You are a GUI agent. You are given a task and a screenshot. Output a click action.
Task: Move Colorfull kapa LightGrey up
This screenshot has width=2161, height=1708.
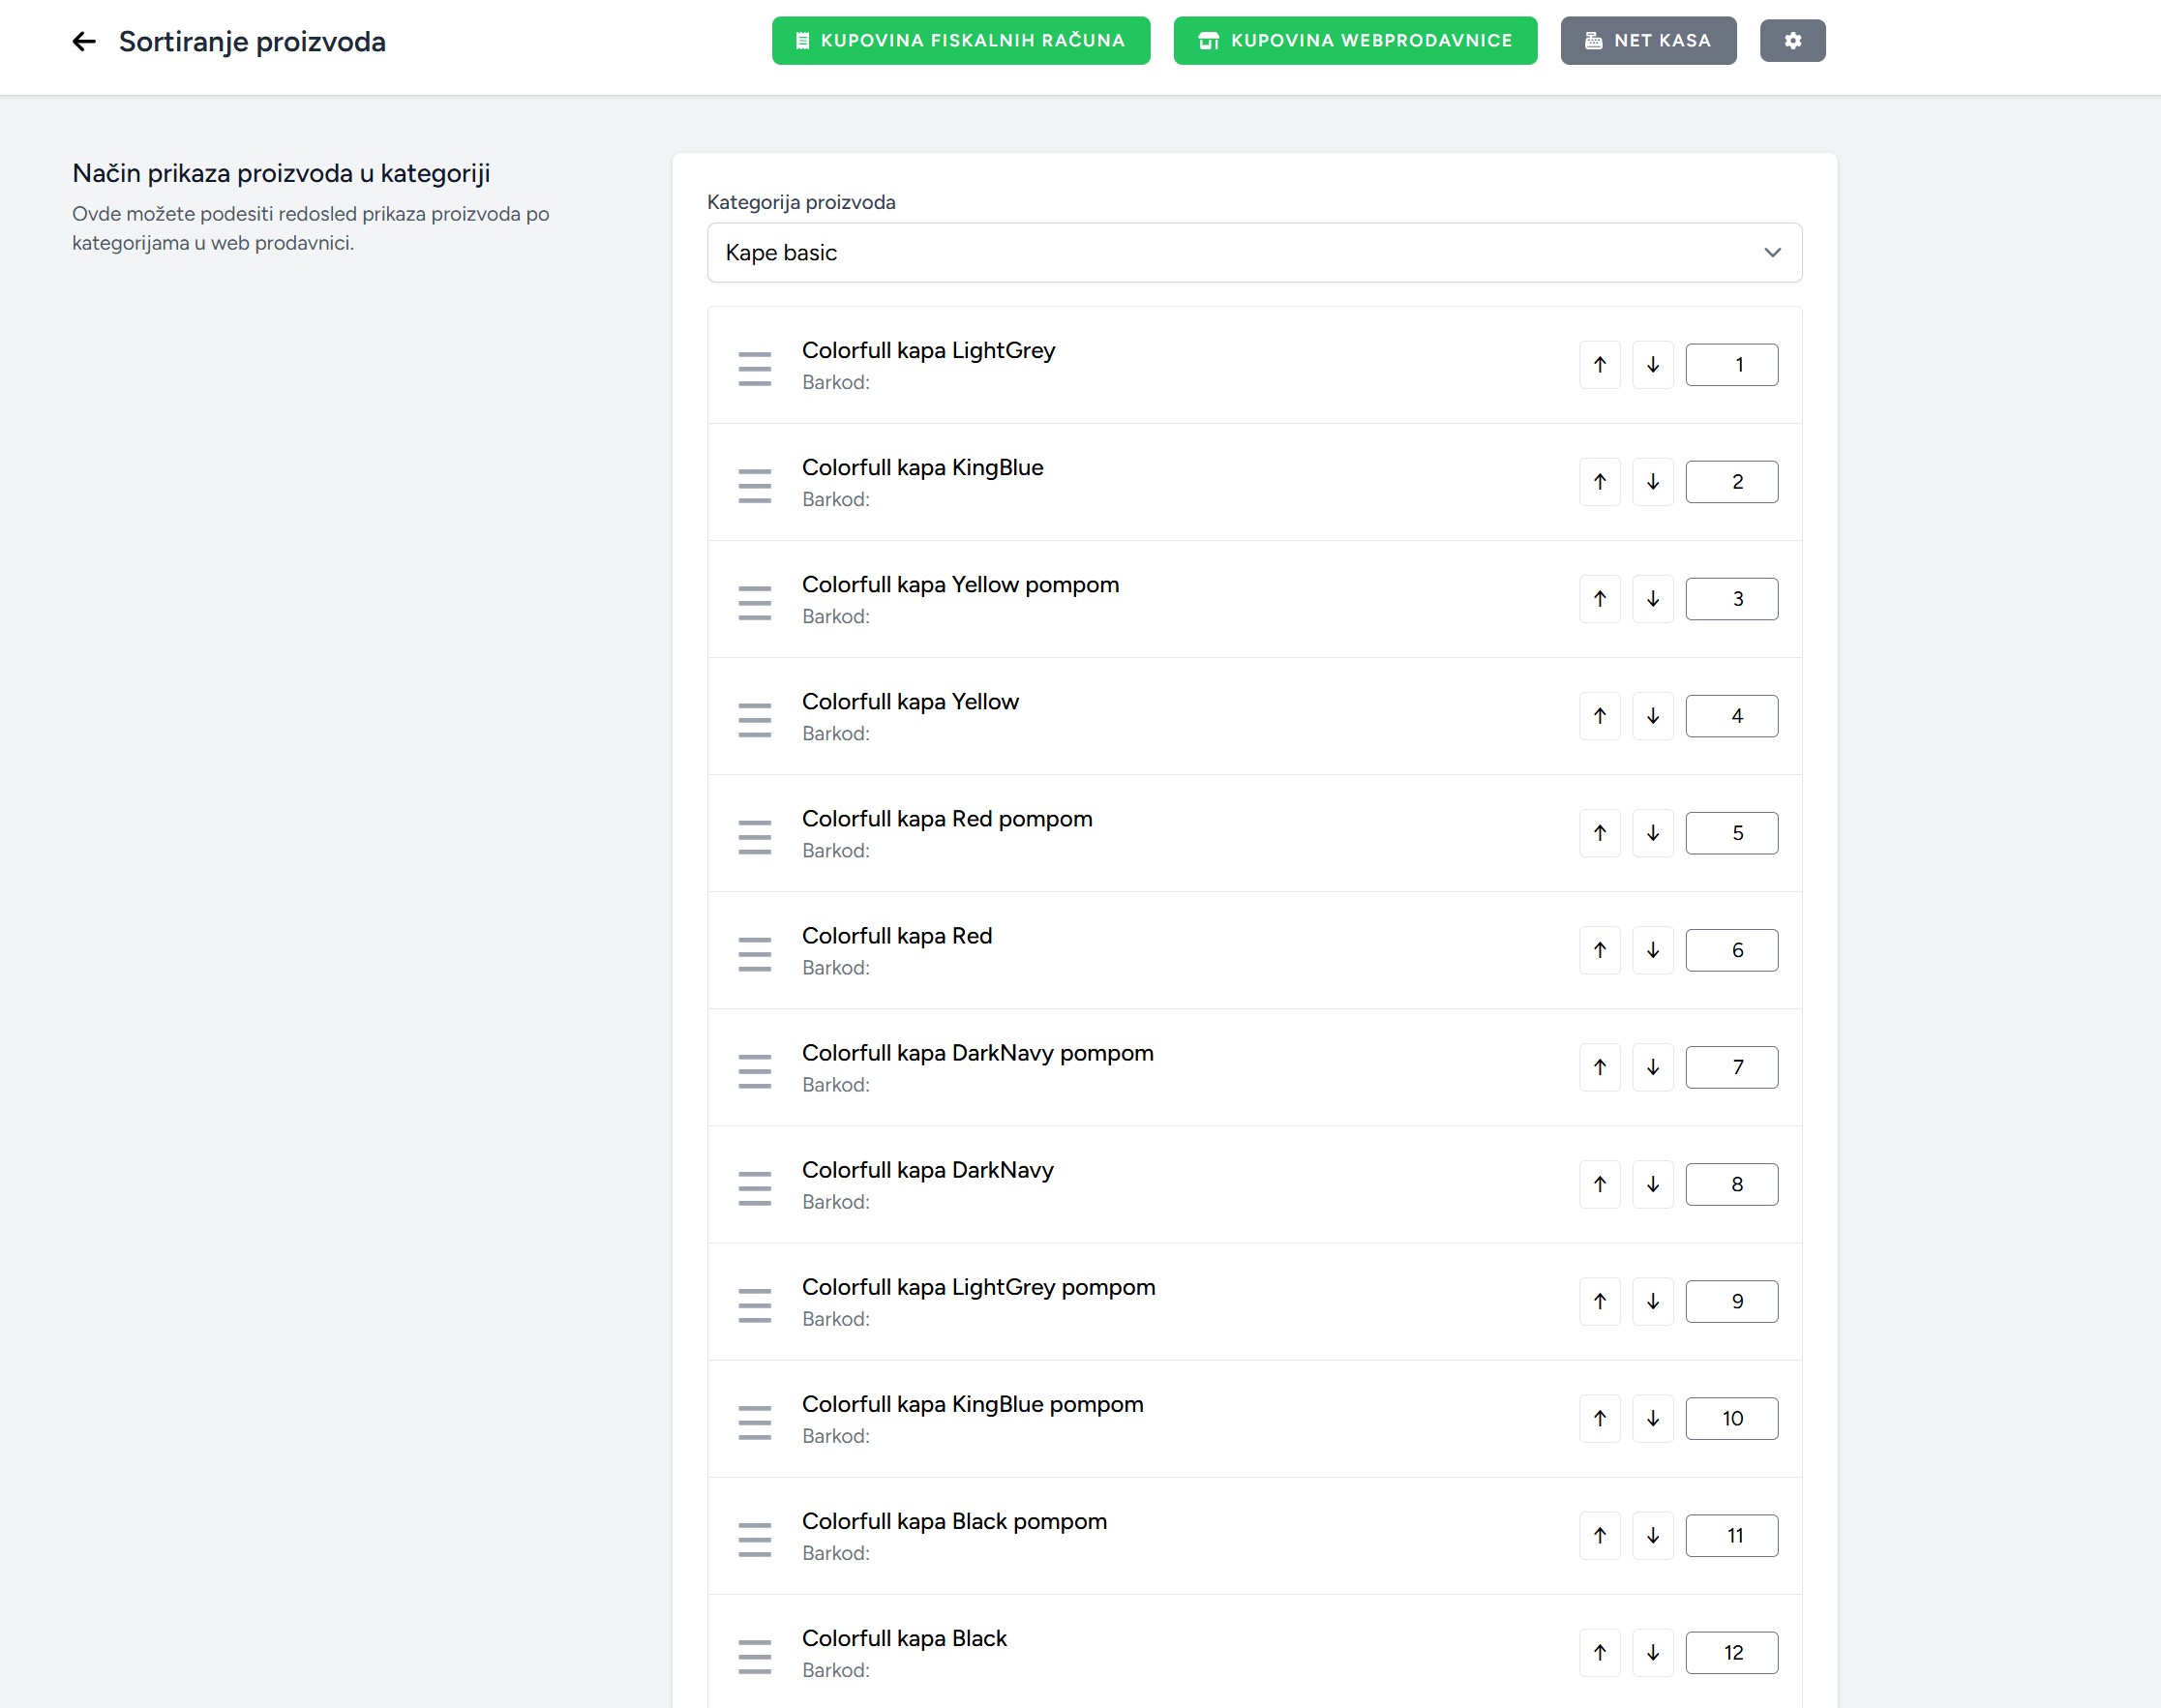click(1600, 365)
